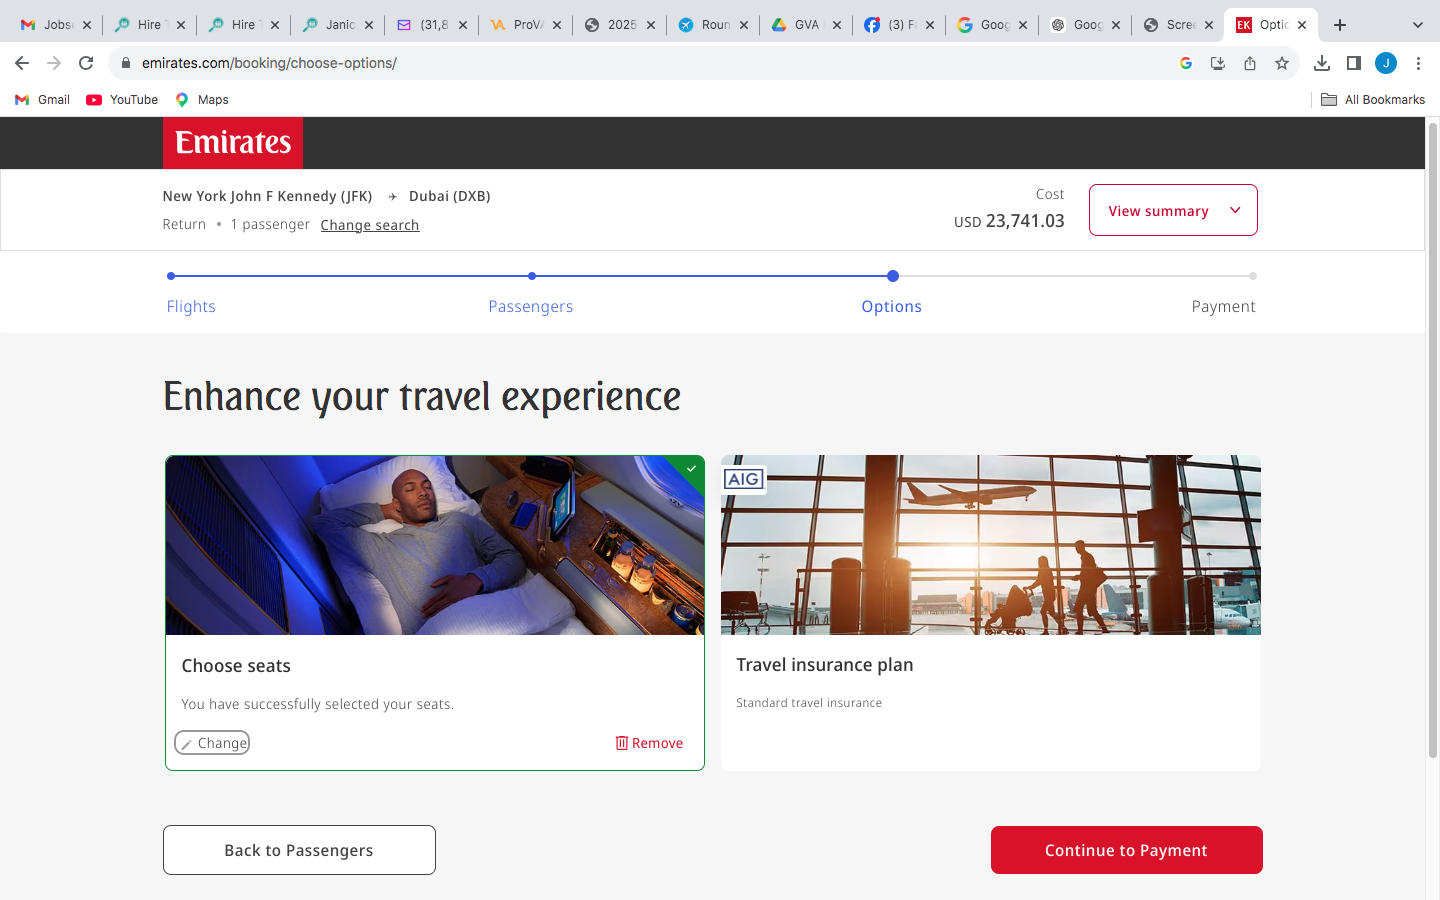
Task: View site information lock icon
Action: point(126,63)
